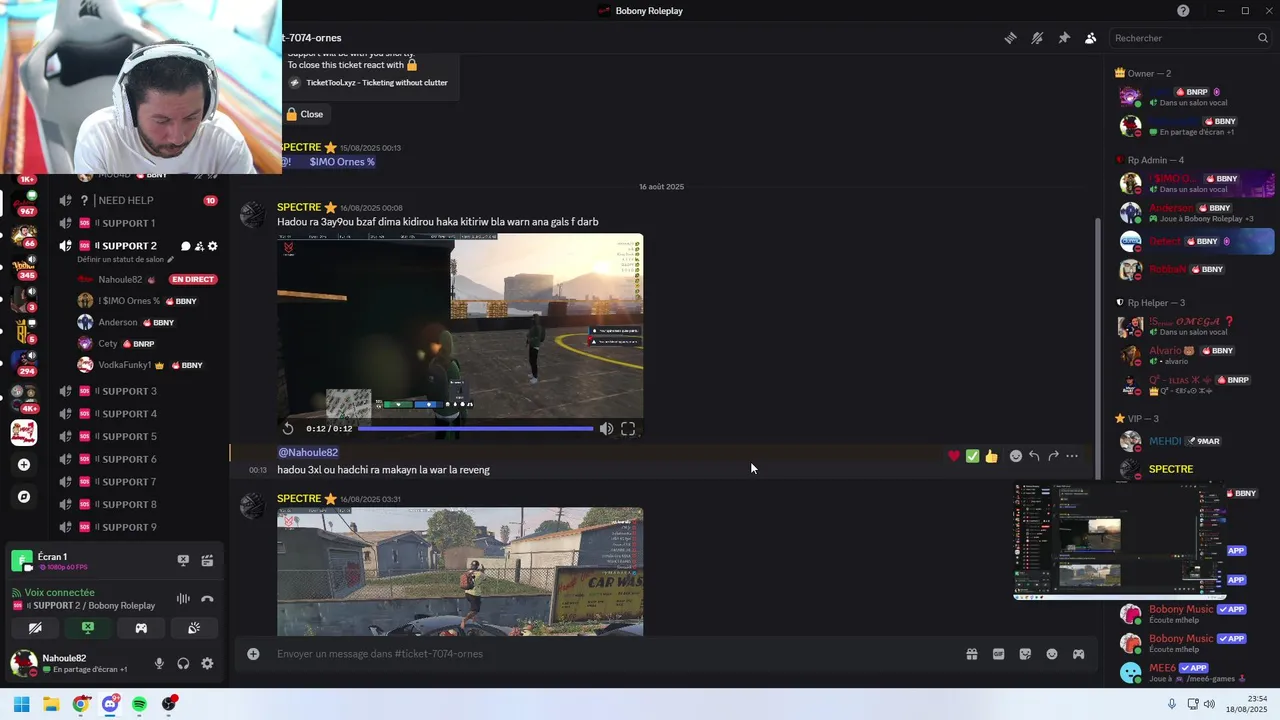Disconnect from voice with the hang-up icon
1280x720 pixels.
click(207, 599)
